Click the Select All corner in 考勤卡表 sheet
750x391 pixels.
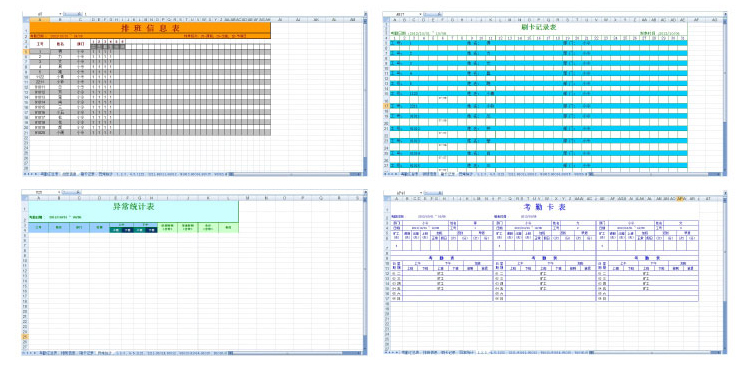tap(387, 198)
